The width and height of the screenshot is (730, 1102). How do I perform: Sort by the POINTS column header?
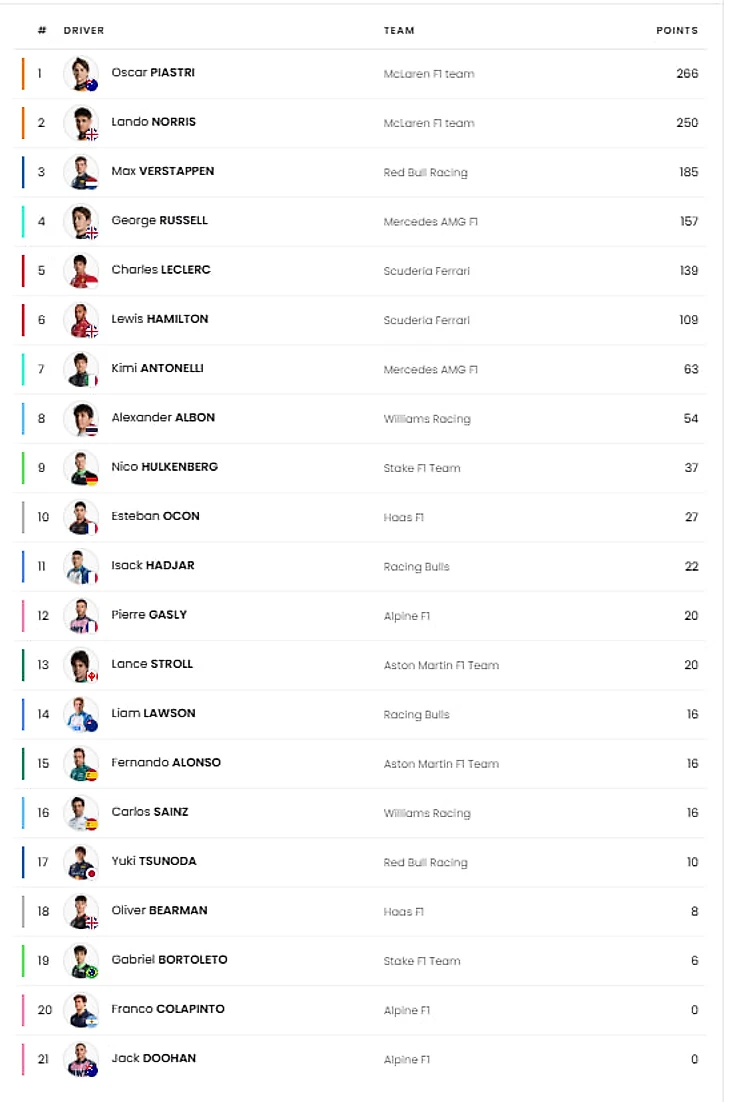(677, 30)
